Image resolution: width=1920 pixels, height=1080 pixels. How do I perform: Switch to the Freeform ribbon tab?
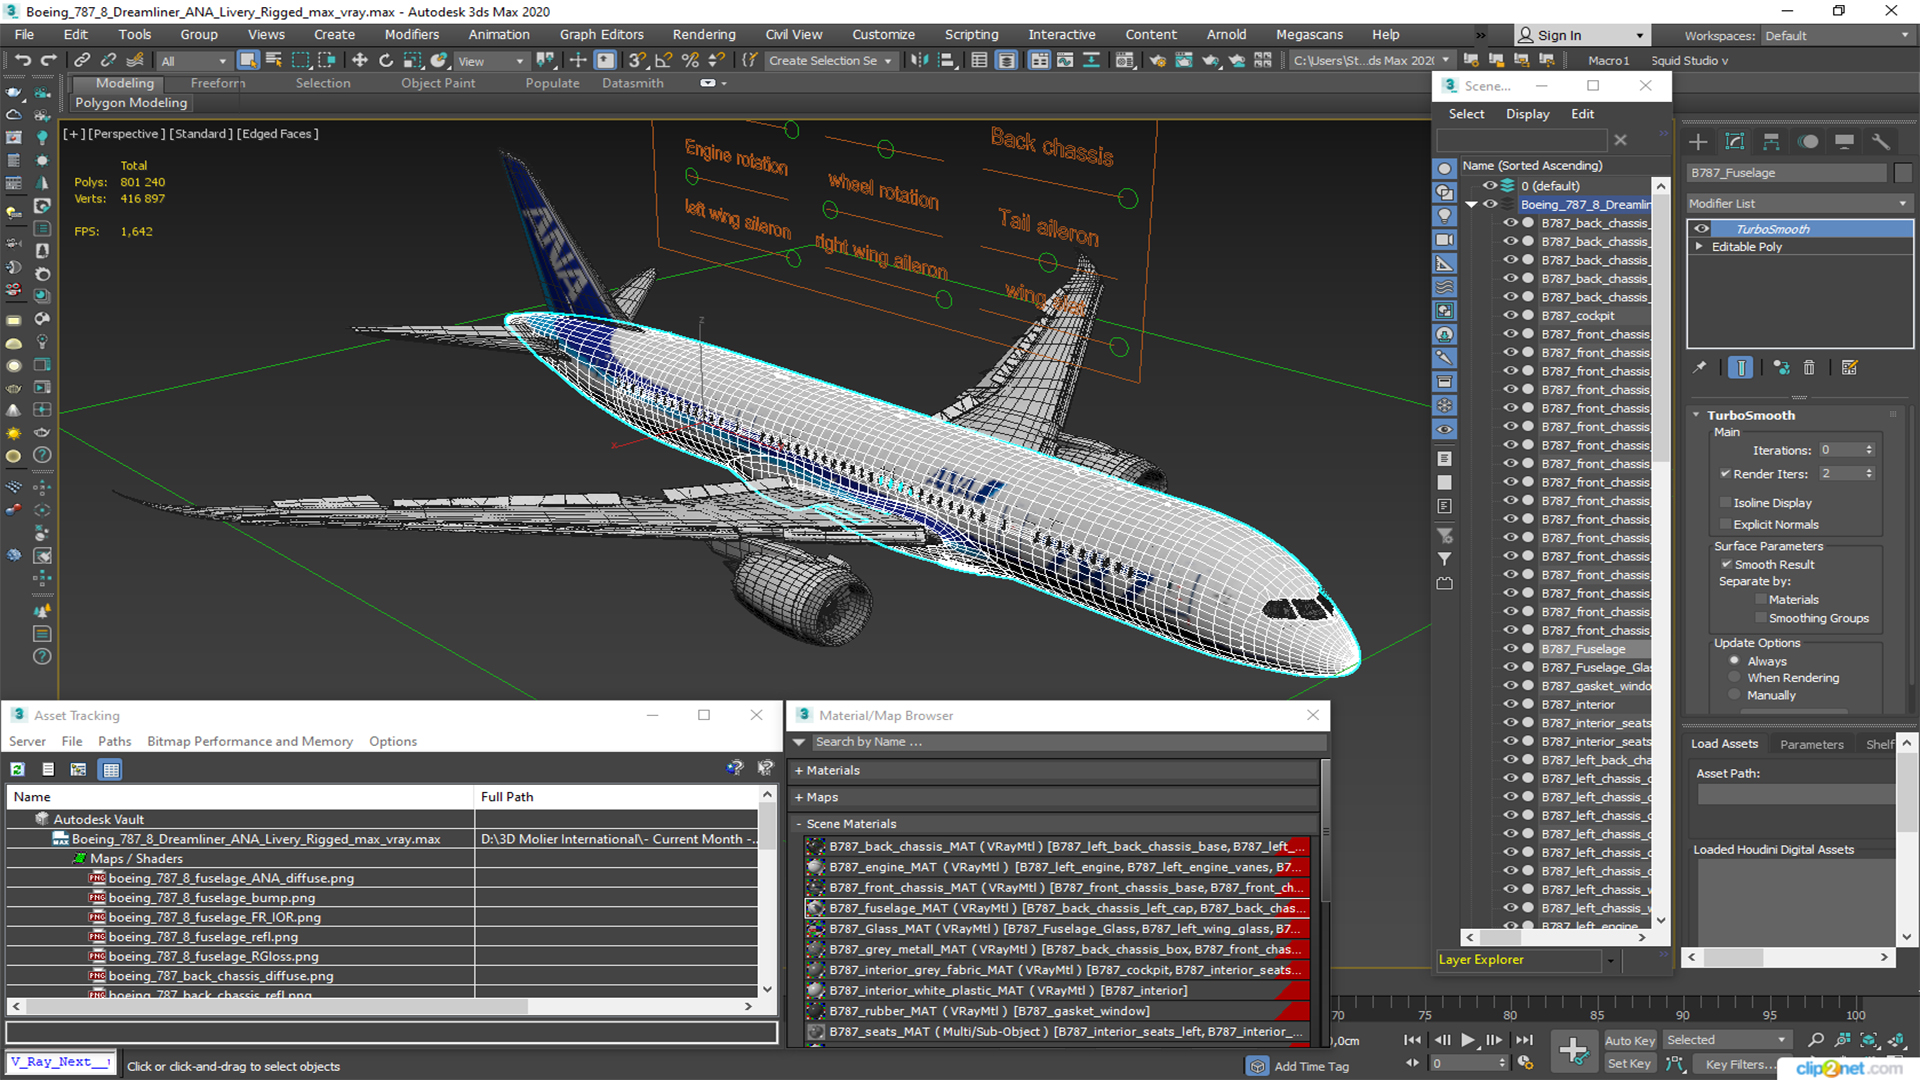(x=217, y=83)
